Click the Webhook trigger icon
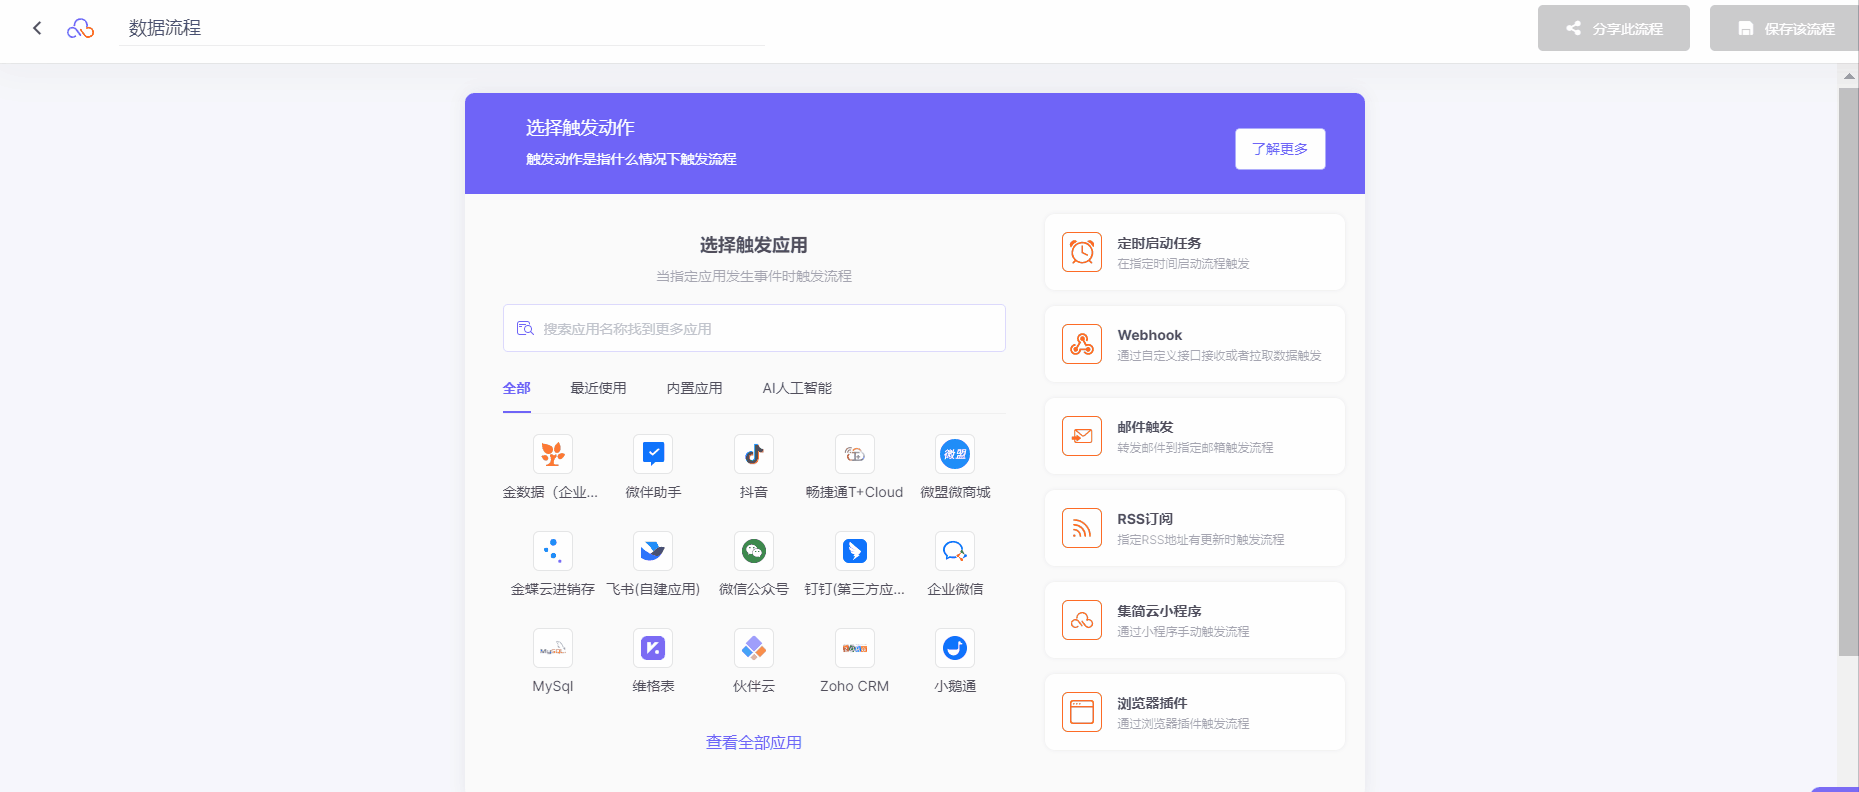This screenshot has height=792, width=1859. tap(1082, 344)
